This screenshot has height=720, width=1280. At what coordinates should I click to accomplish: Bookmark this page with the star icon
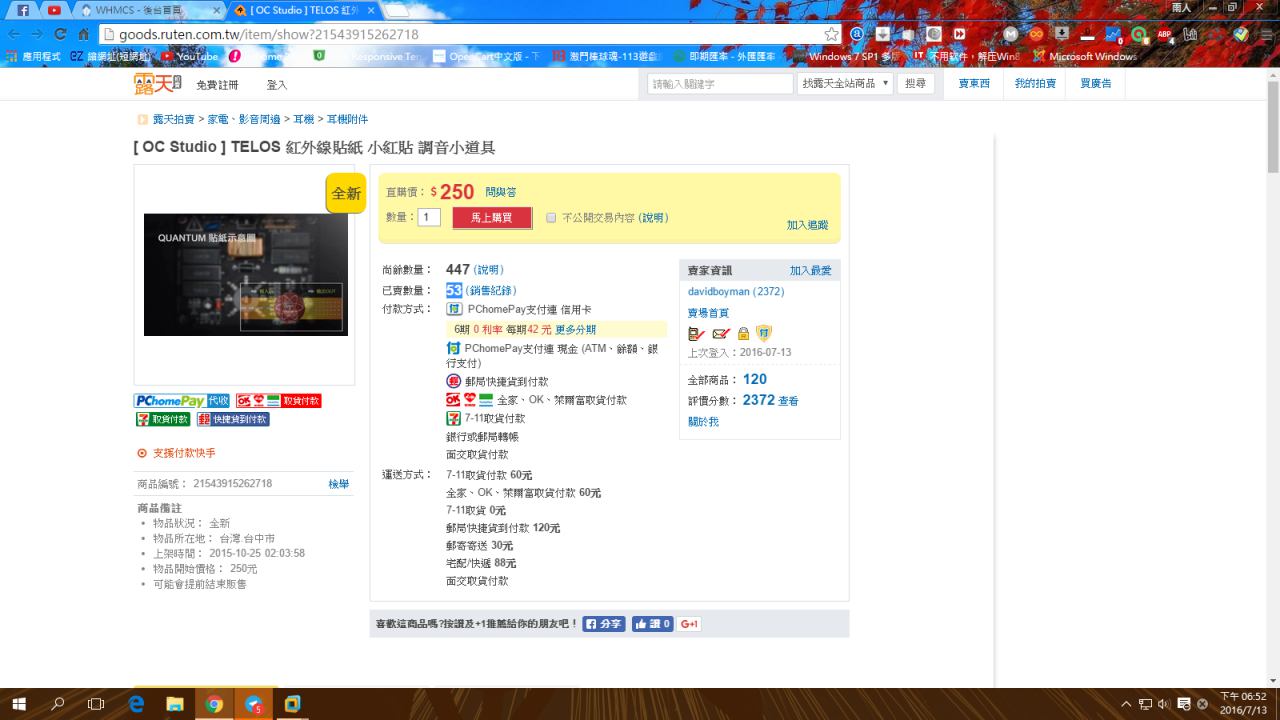831,34
